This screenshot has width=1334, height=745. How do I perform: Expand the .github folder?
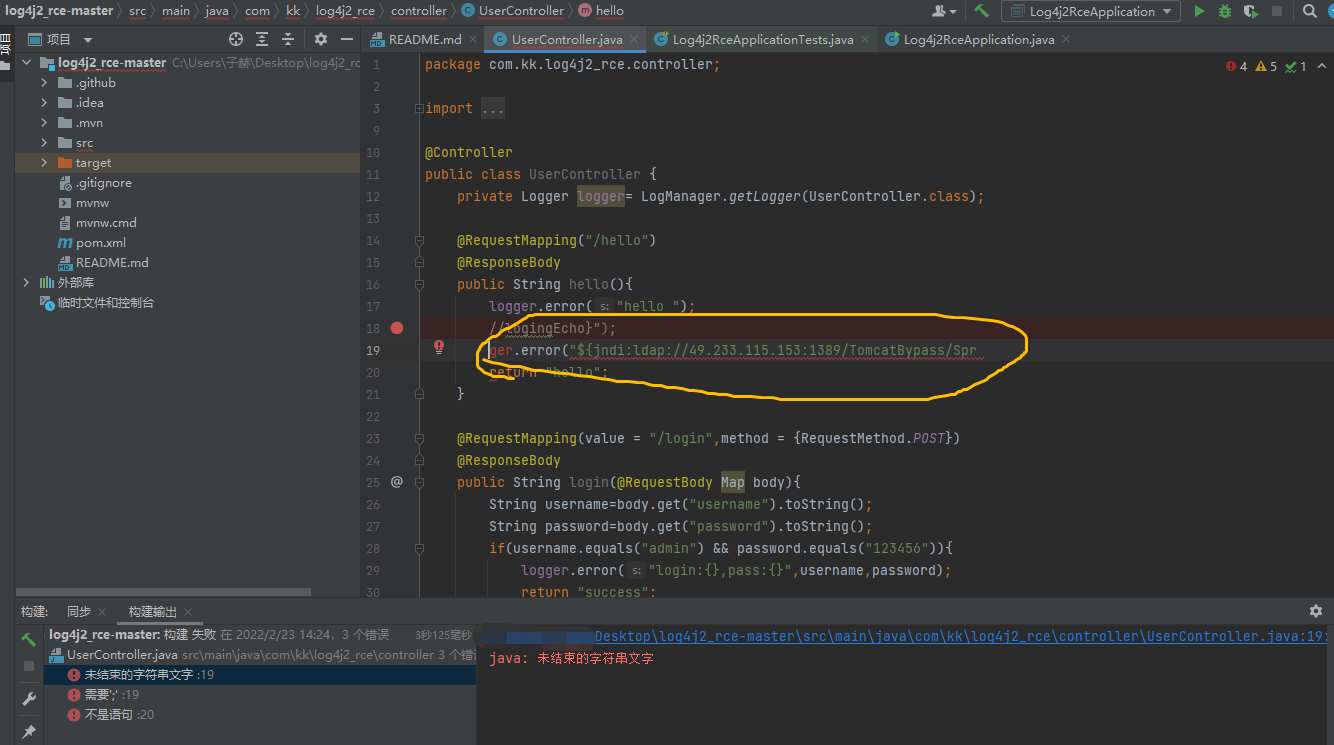pos(44,83)
